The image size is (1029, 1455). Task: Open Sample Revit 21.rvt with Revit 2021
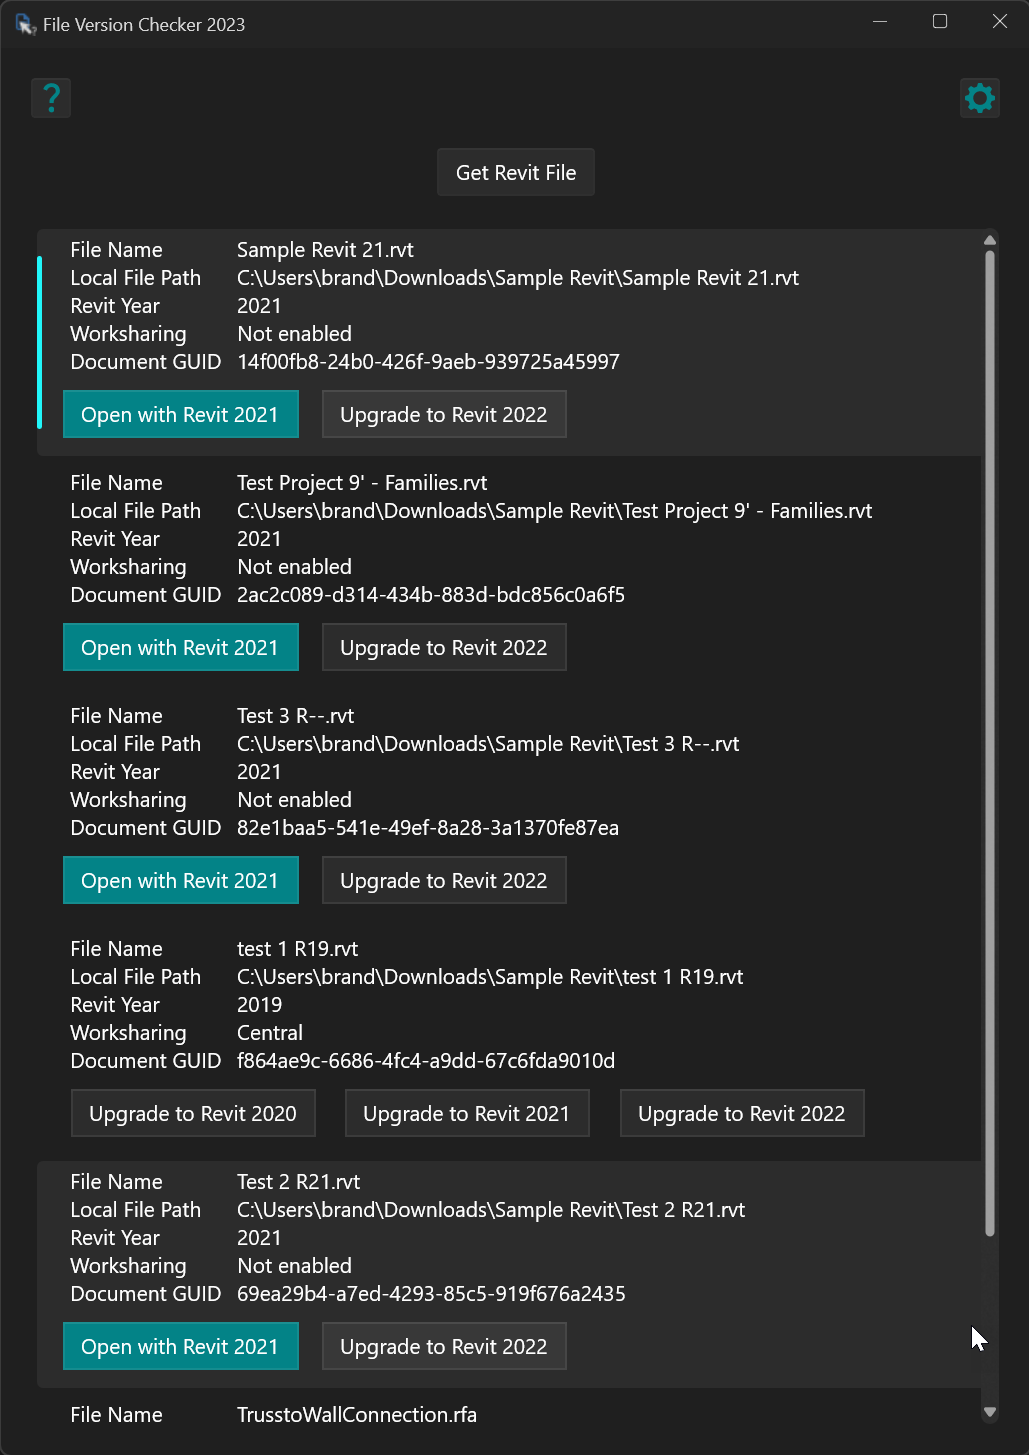(180, 415)
